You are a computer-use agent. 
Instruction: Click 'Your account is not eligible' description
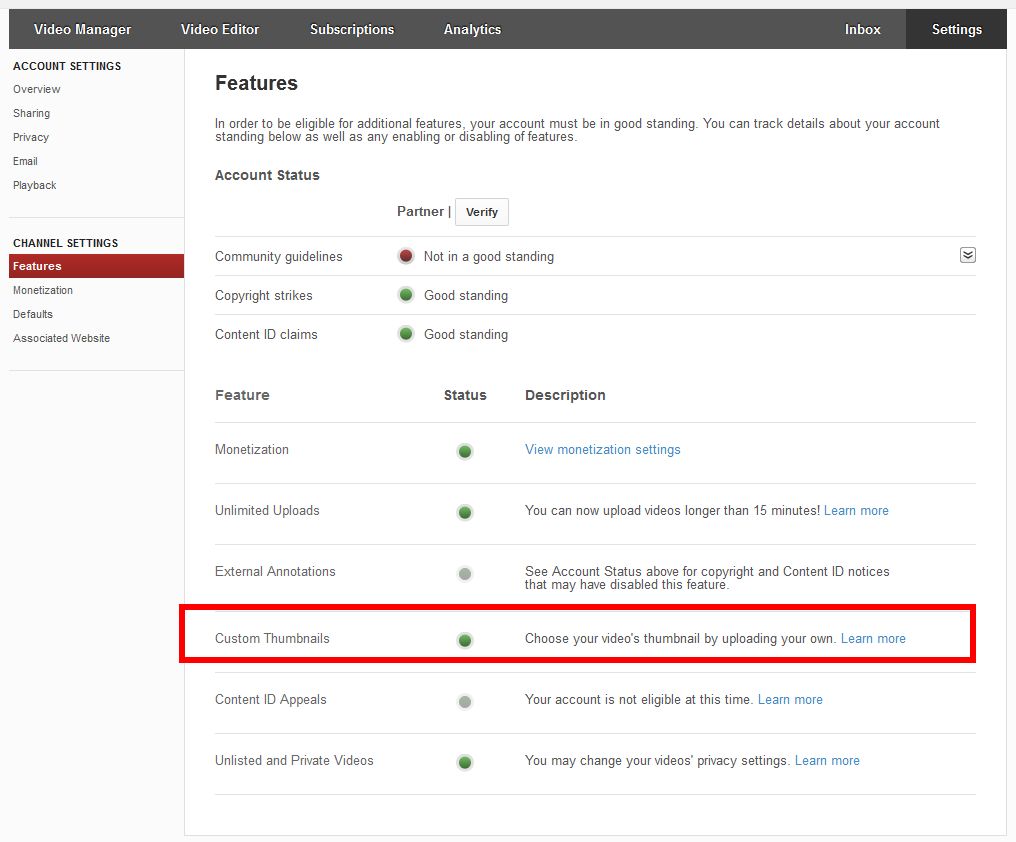coord(638,699)
